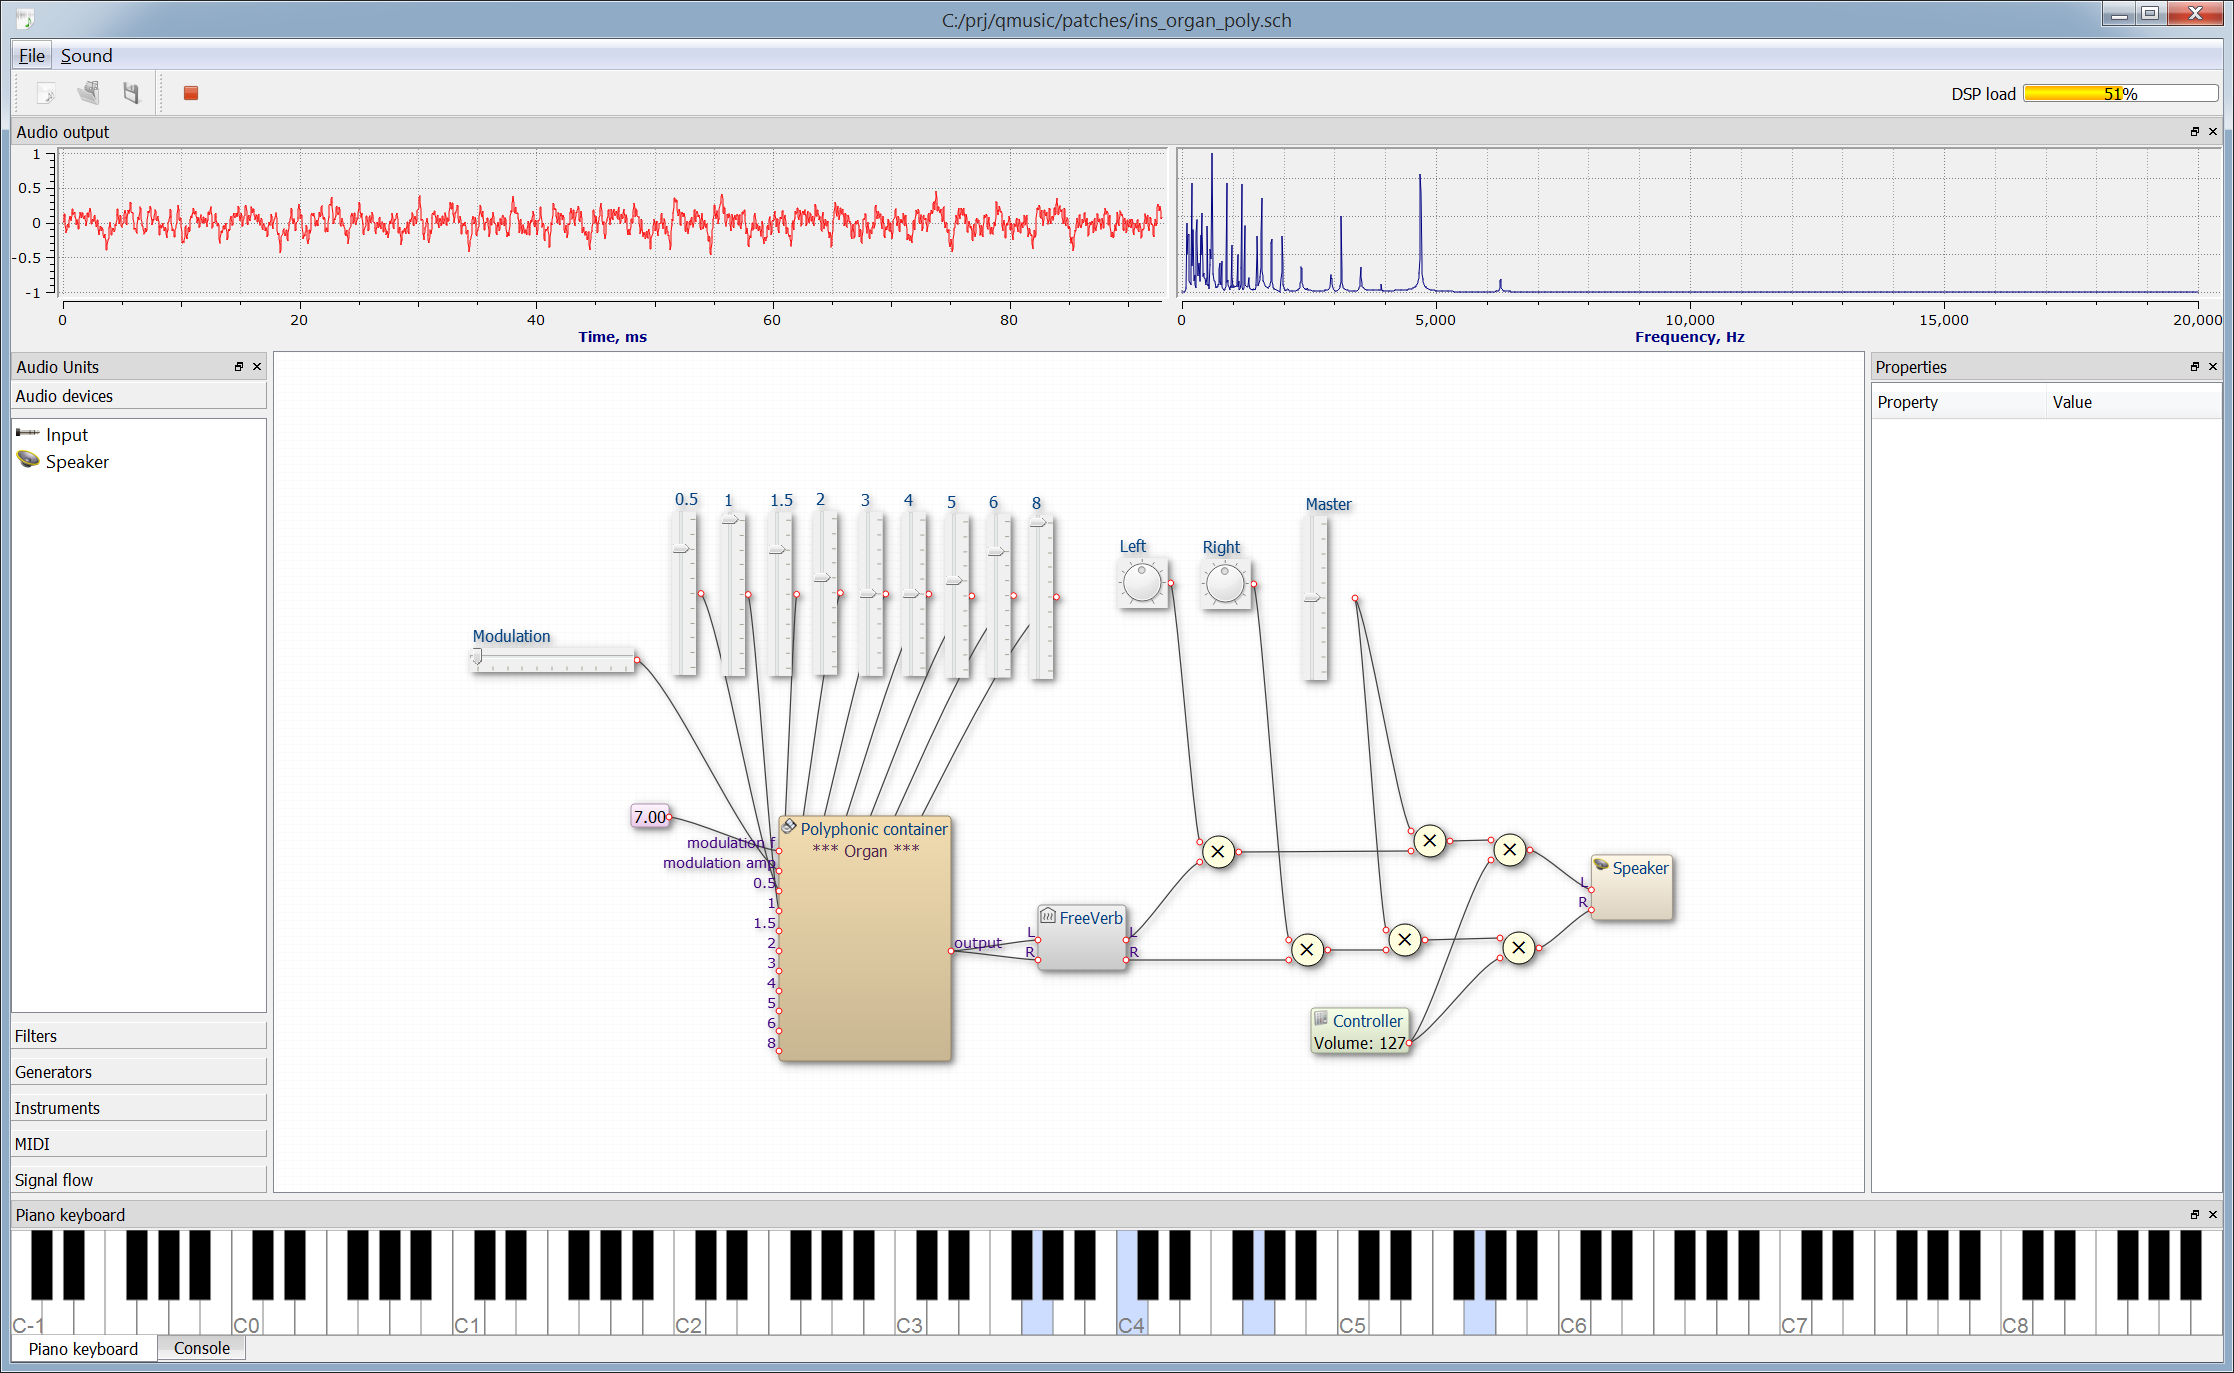Float the Piano keyboard panel

(x=2194, y=1215)
